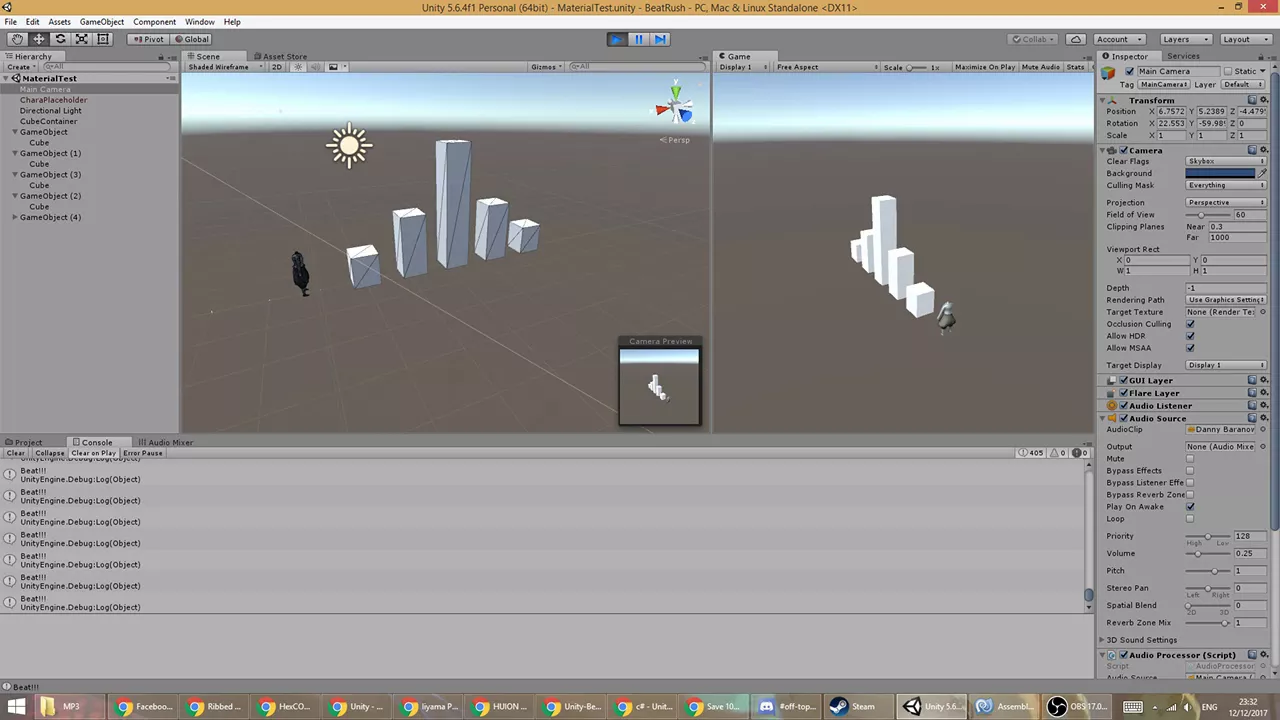Select the Rect transform tool
The height and width of the screenshot is (720, 1280).
[103, 39]
